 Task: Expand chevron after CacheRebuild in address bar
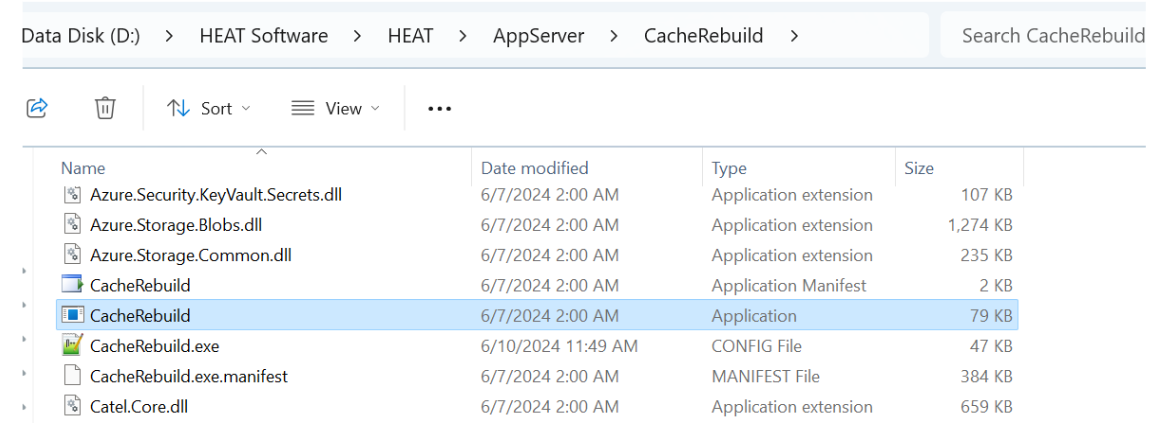tap(794, 36)
